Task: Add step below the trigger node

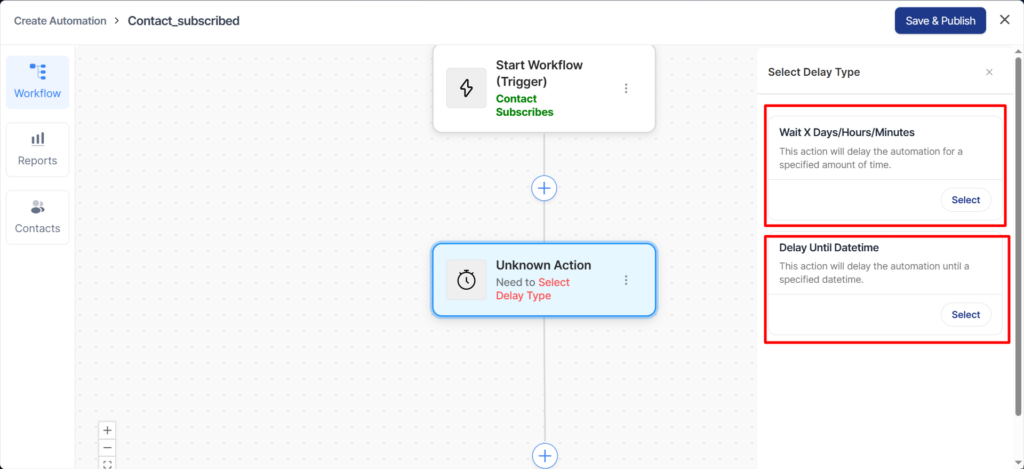Action: pyautogui.click(x=544, y=187)
